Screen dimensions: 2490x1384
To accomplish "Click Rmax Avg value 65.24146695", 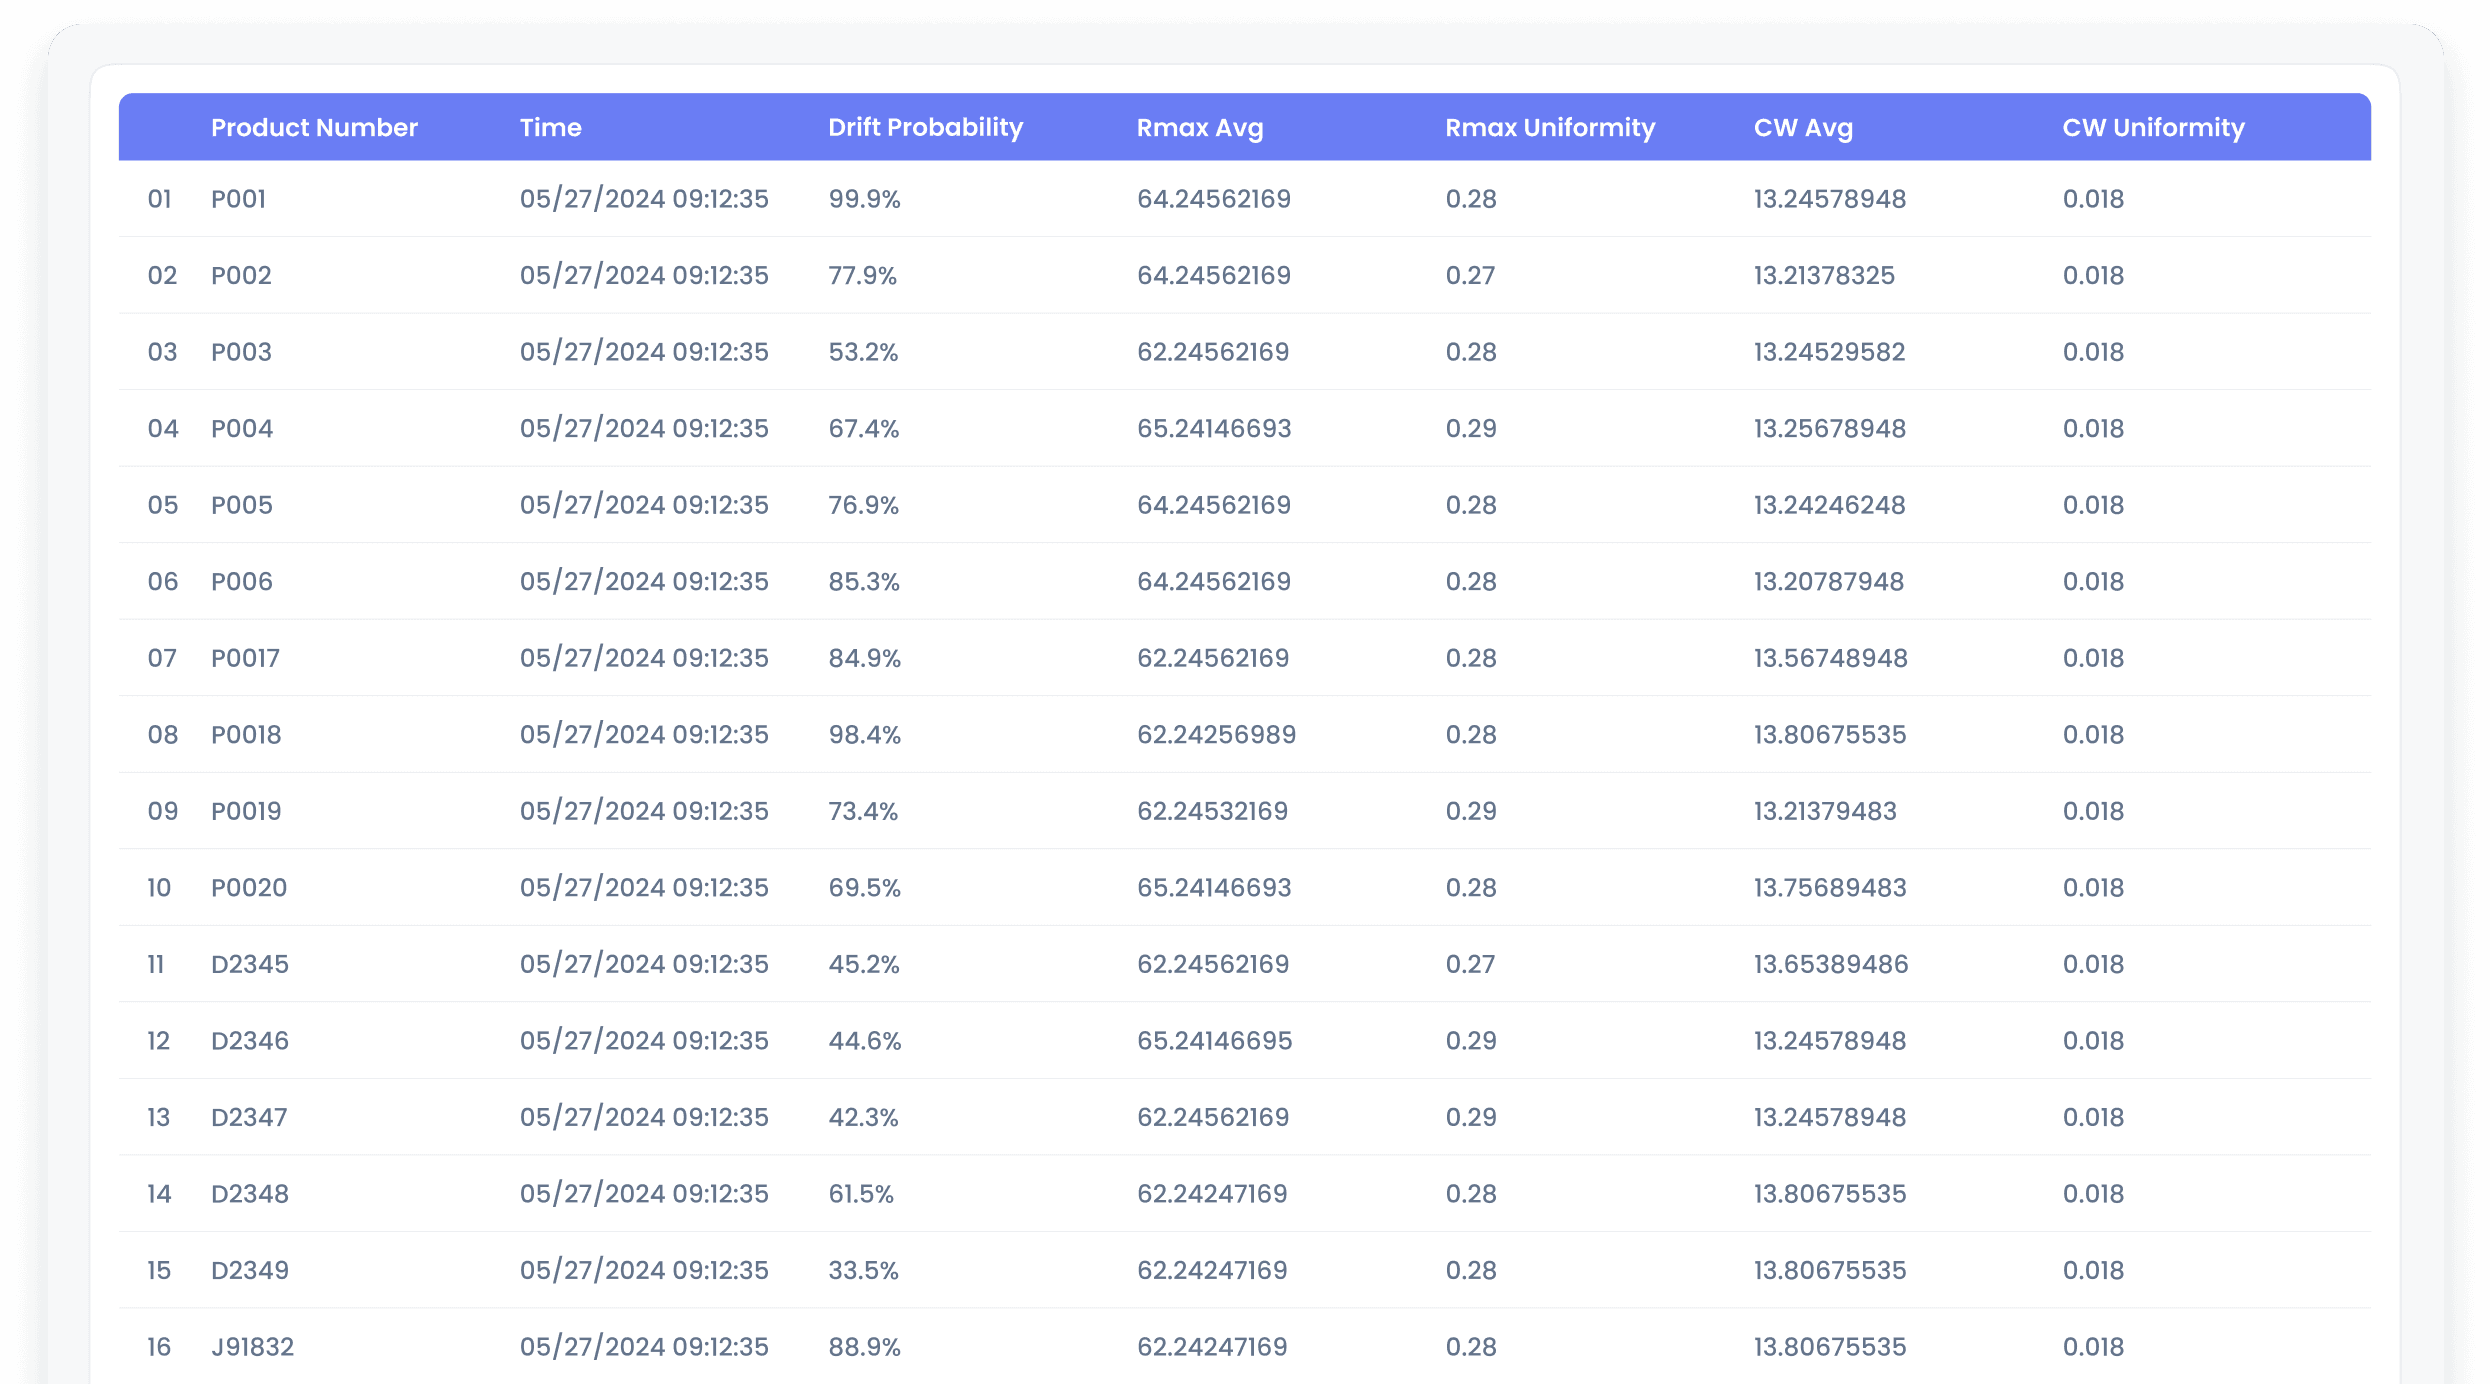I will pyautogui.click(x=1214, y=1041).
